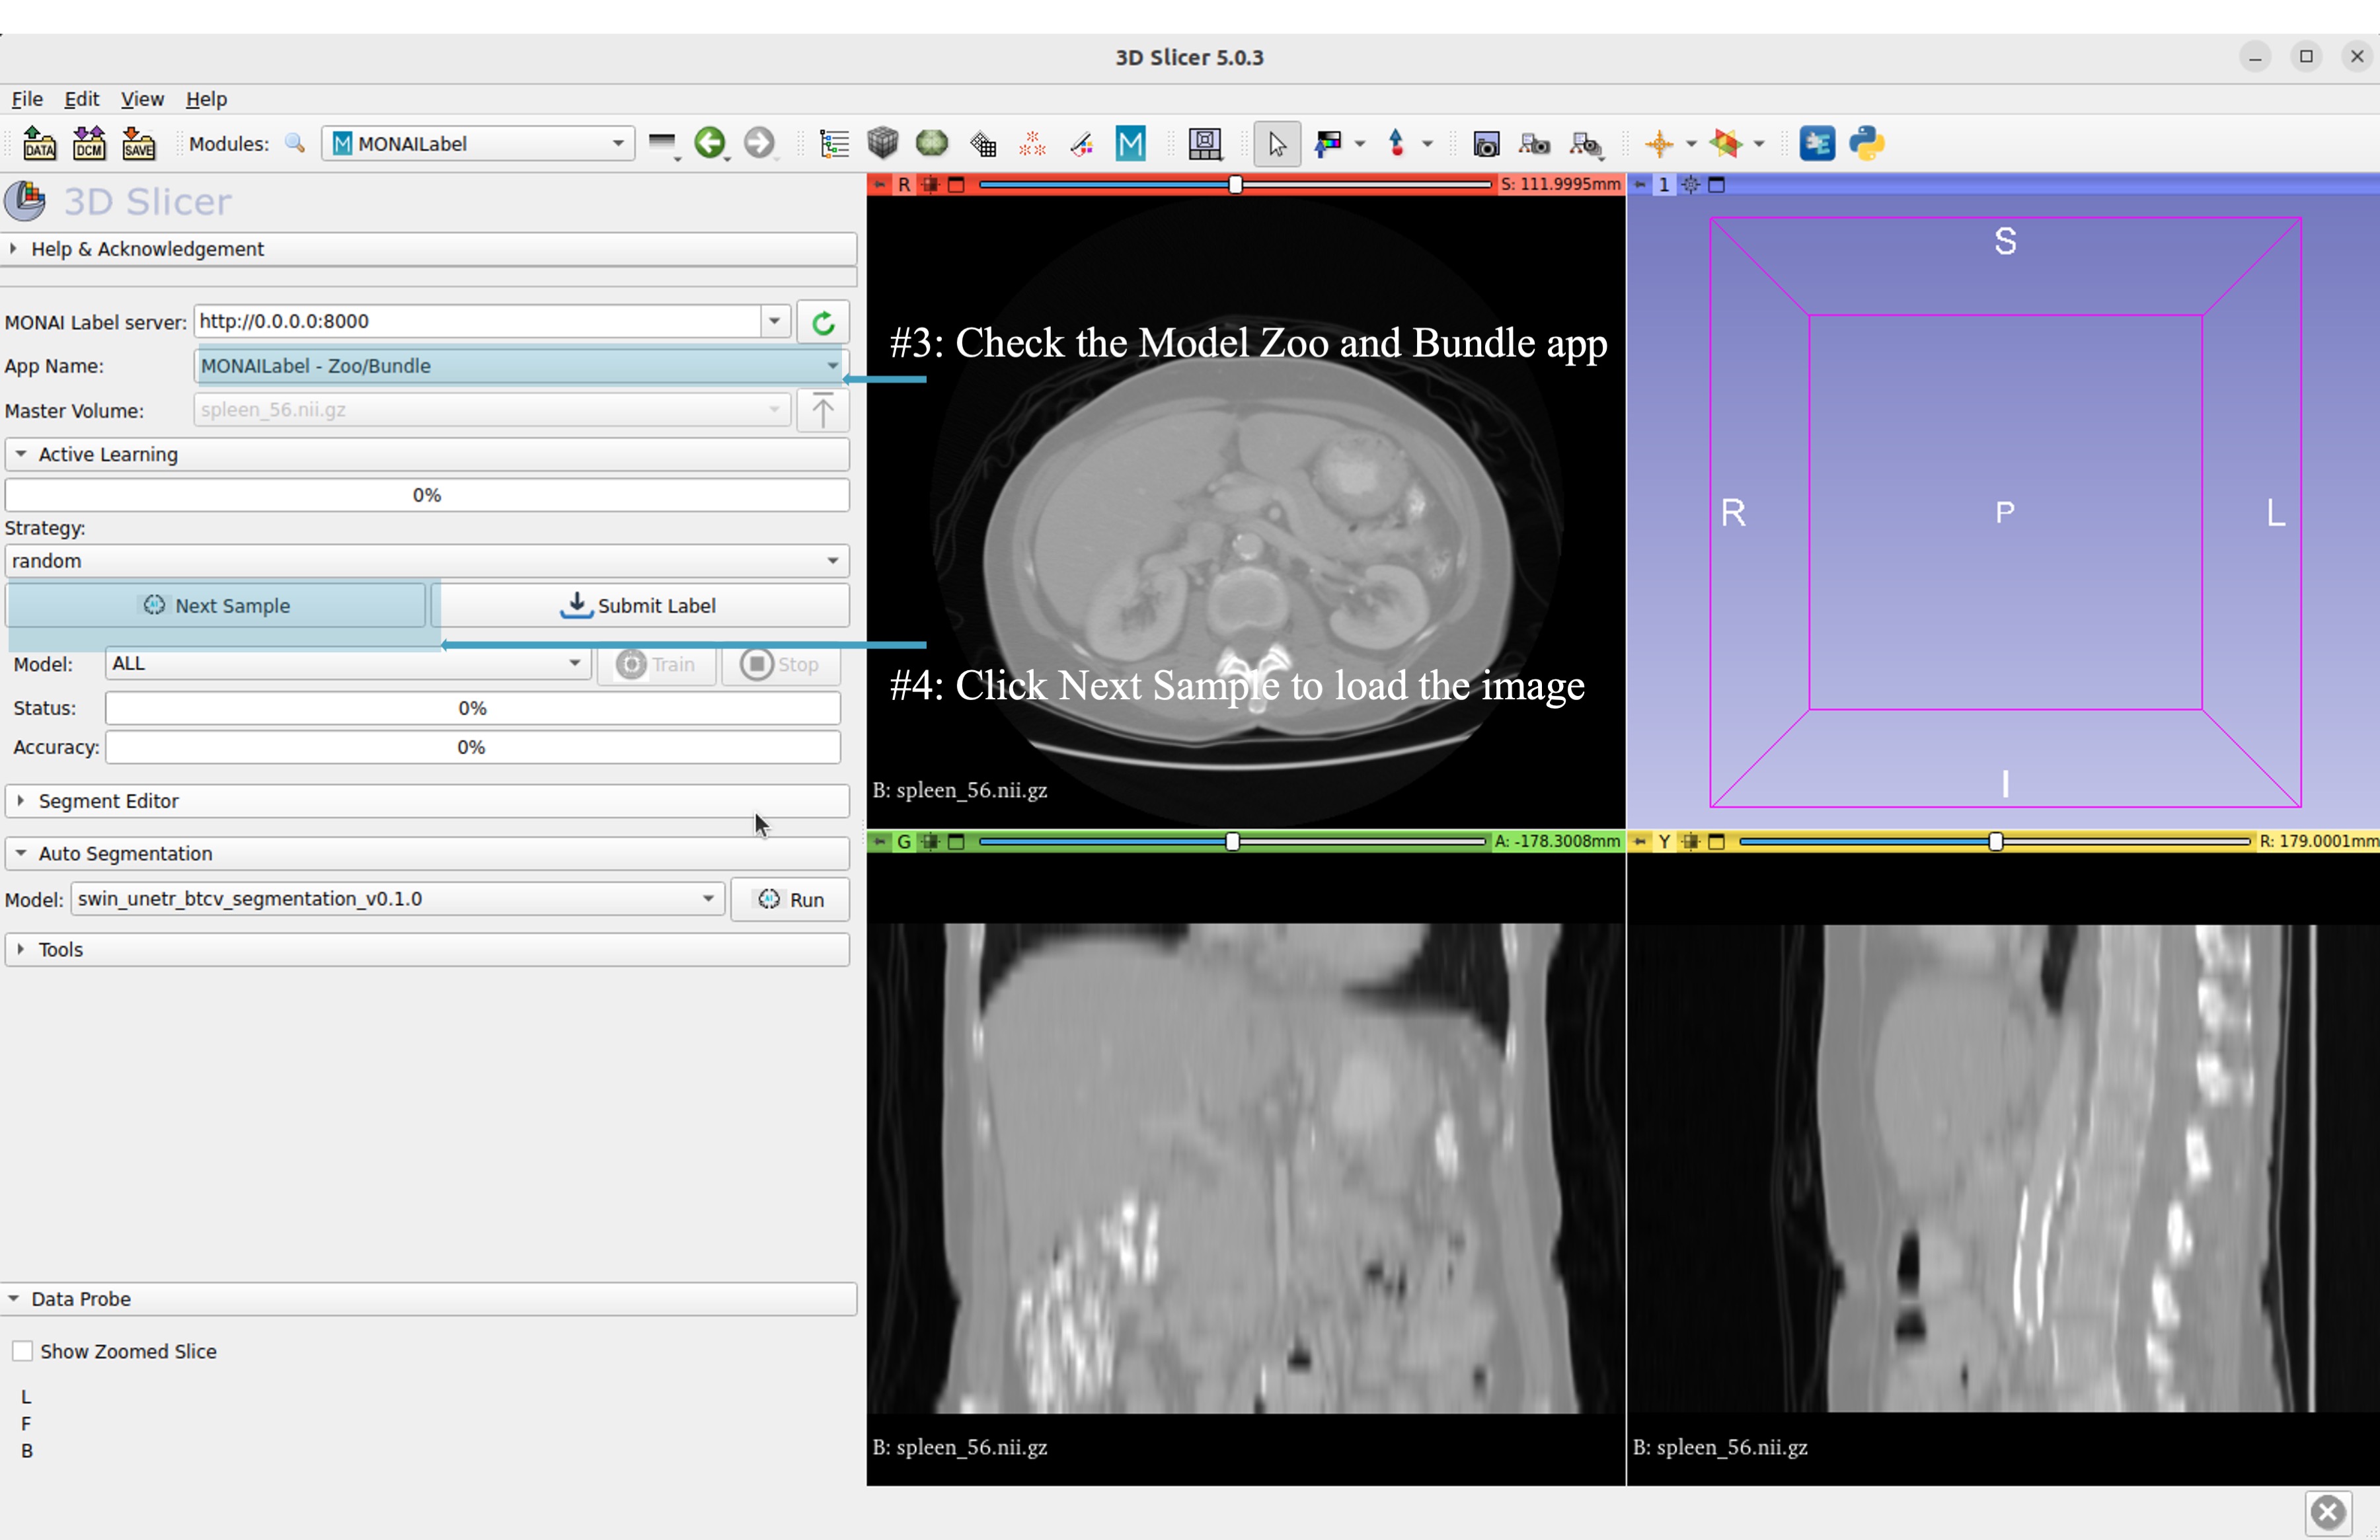Open the view layout selector icon
Image resolution: width=2380 pixels, height=1540 pixels.
(1205, 143)
